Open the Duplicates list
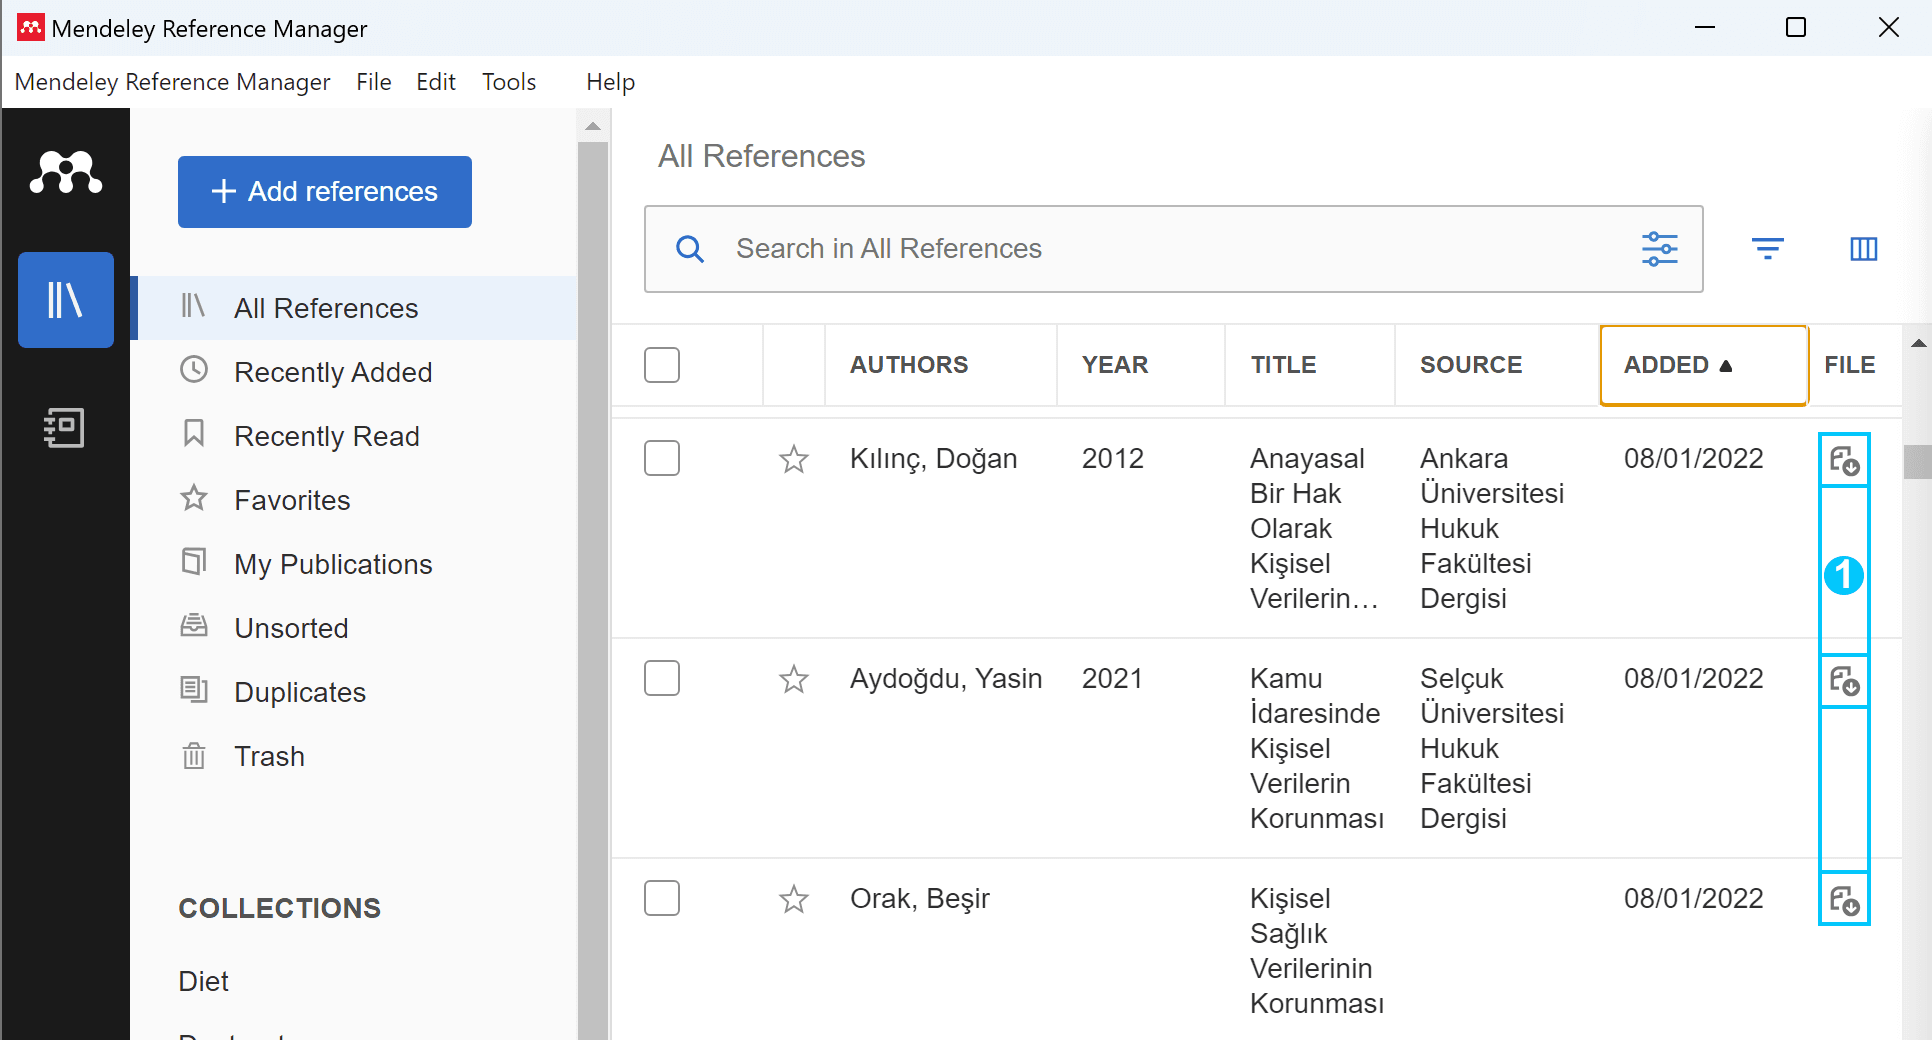This screenshot has width=1932, height=1040. point(354,692)
